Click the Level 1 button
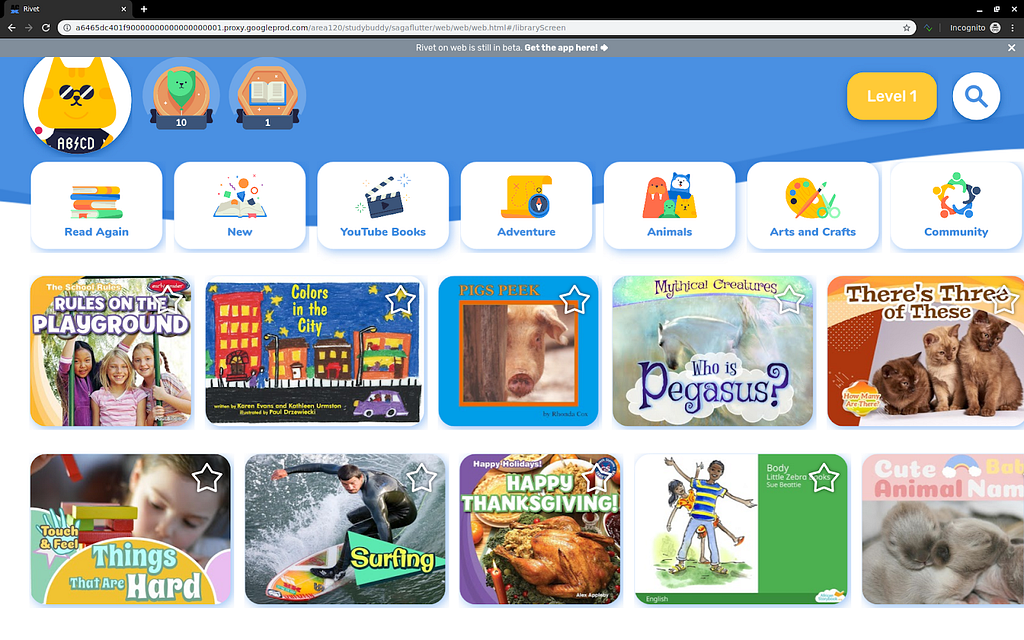The width and height of the screenshot is (1024, 640). [891, 96]
